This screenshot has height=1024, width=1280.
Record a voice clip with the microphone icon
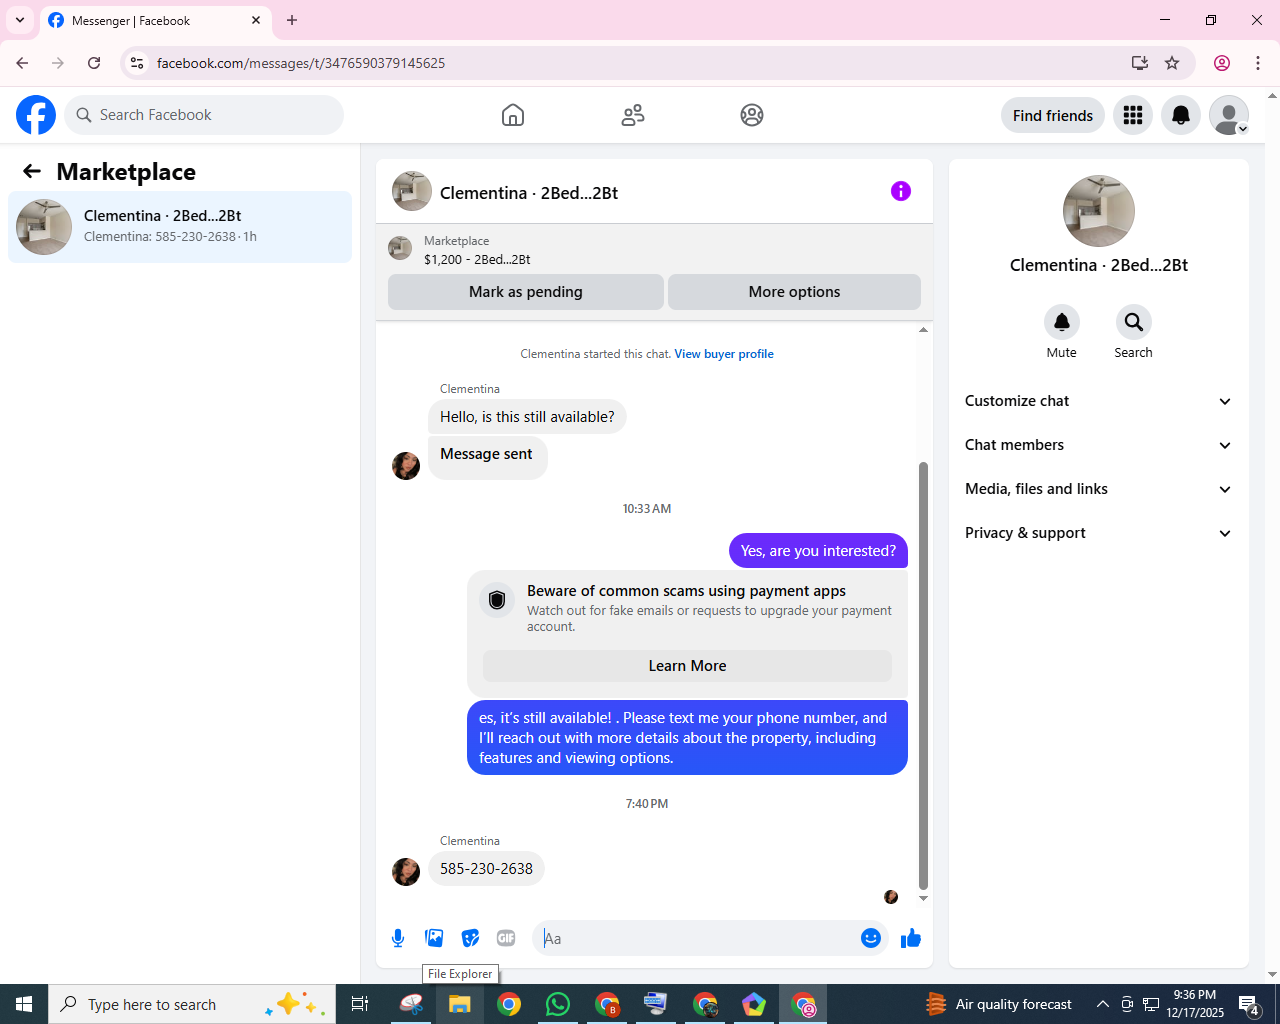[398, 938]
